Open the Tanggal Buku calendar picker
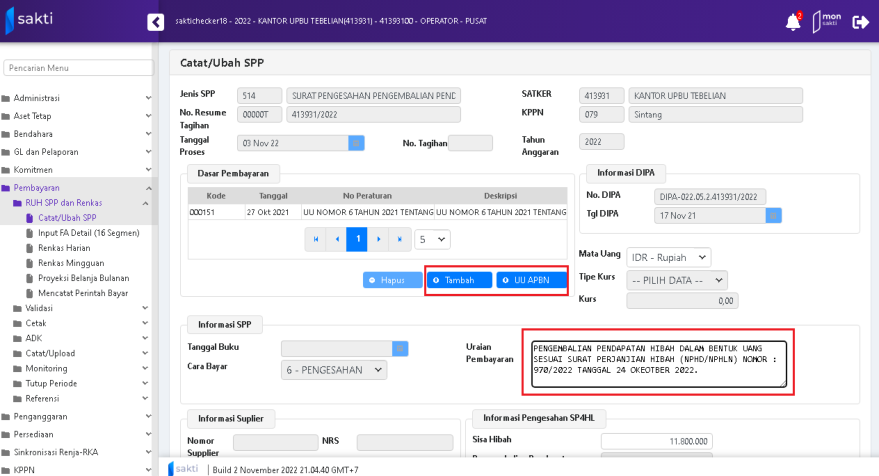Viewport: 879px width, 476px height. click(x=400, y=348)
